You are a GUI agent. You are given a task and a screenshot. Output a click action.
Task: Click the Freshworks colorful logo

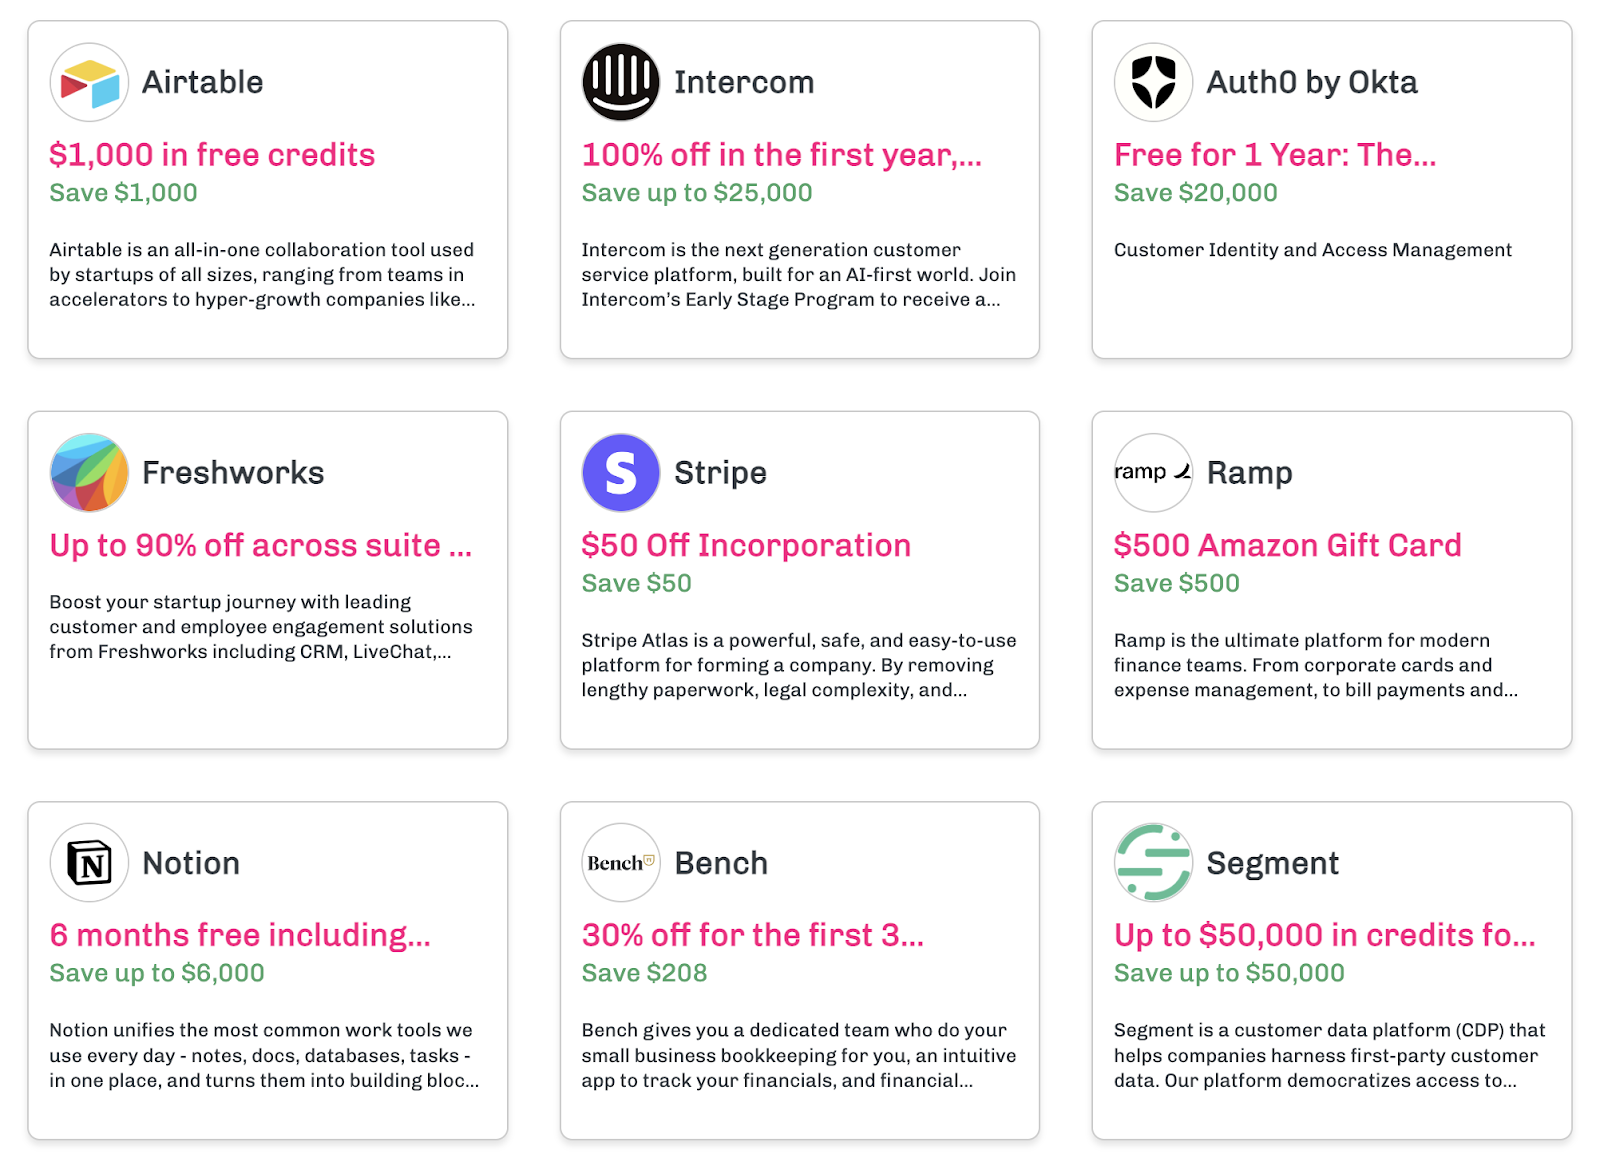click(89, 472)
